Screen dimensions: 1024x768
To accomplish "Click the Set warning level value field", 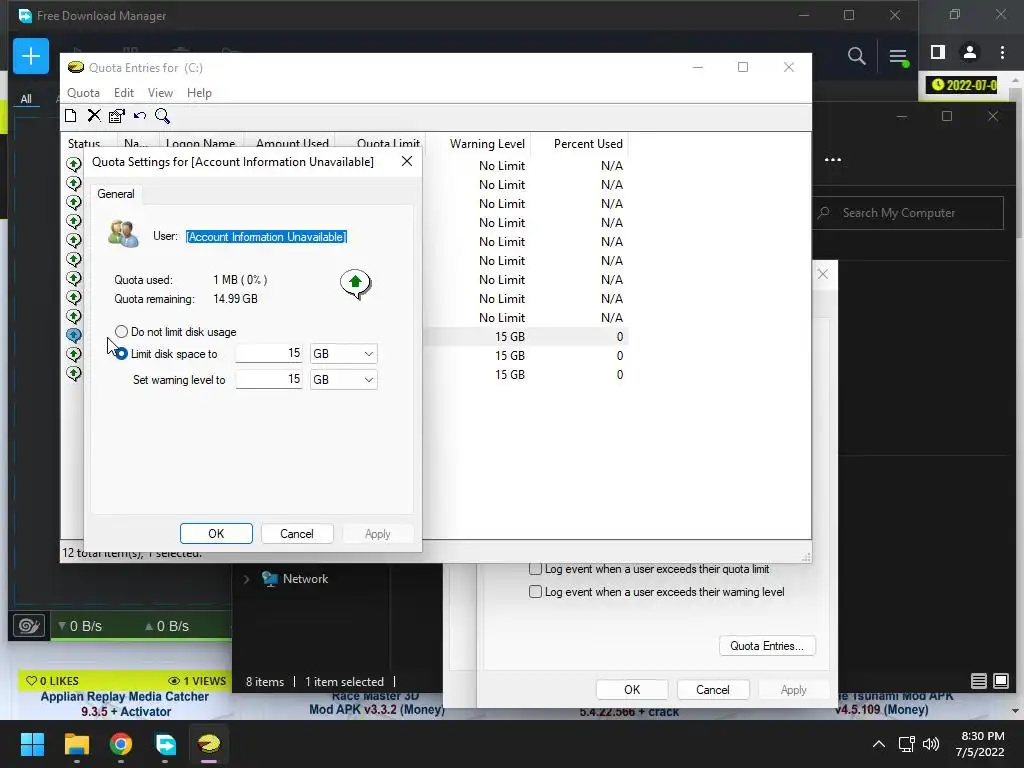I will point(269,379).
